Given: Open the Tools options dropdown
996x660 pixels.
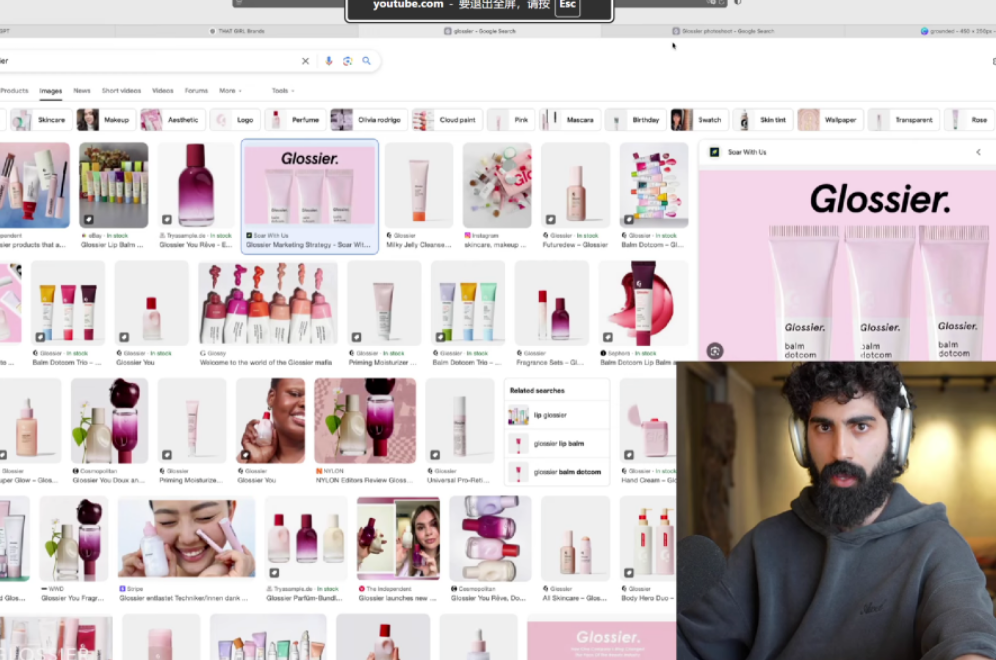Looking at the screenshot, I should pyautogui.click(x=282, y=91).
